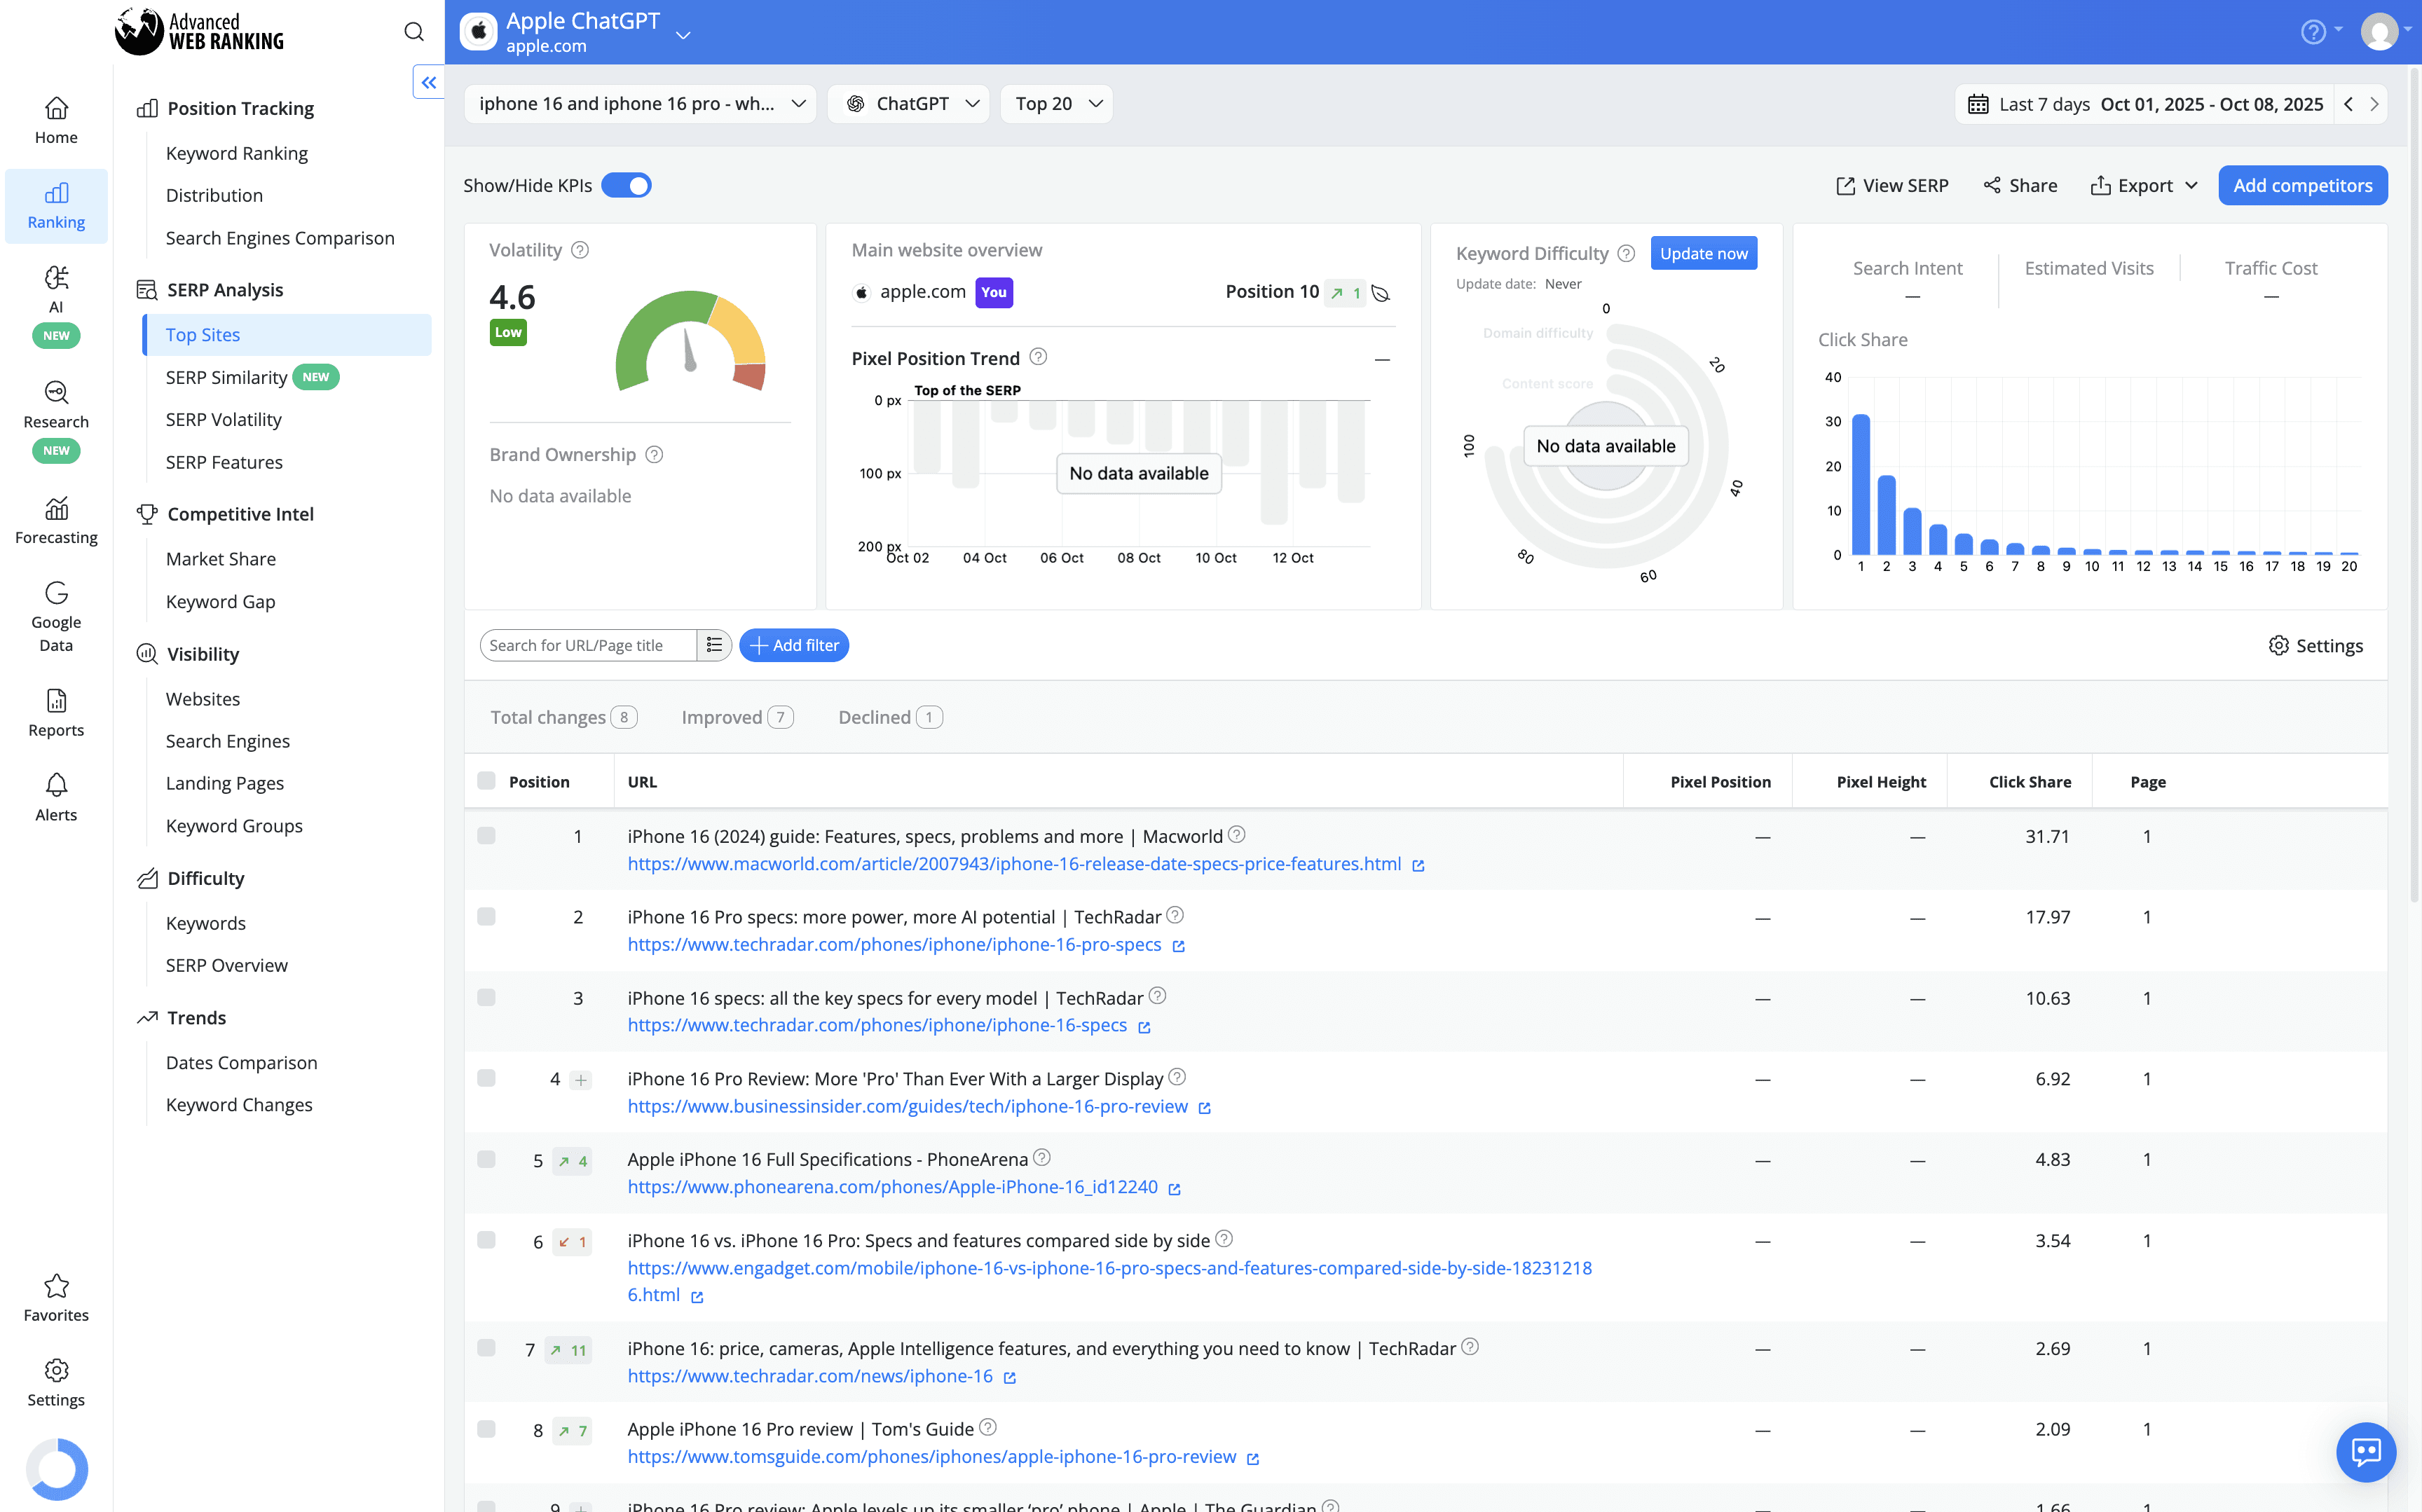Click Brand Ownership help icon
This screenshot has width=2422, height=1512.
point(654,455)
